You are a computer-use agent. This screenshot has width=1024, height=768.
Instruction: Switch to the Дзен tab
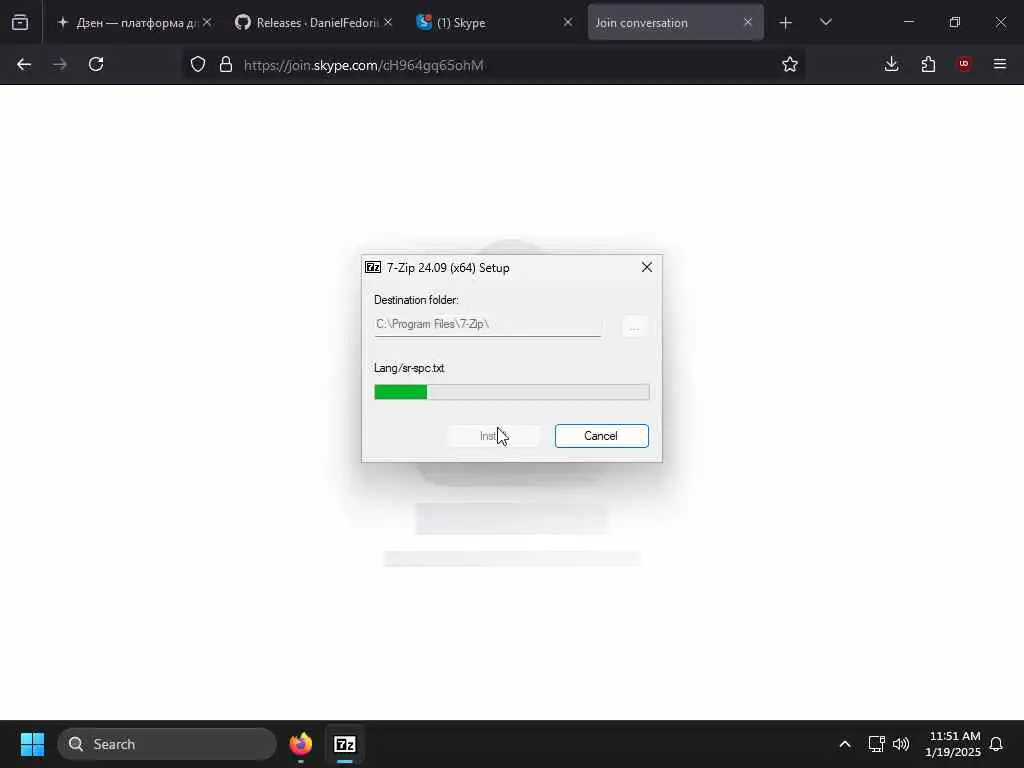point(134,22)
